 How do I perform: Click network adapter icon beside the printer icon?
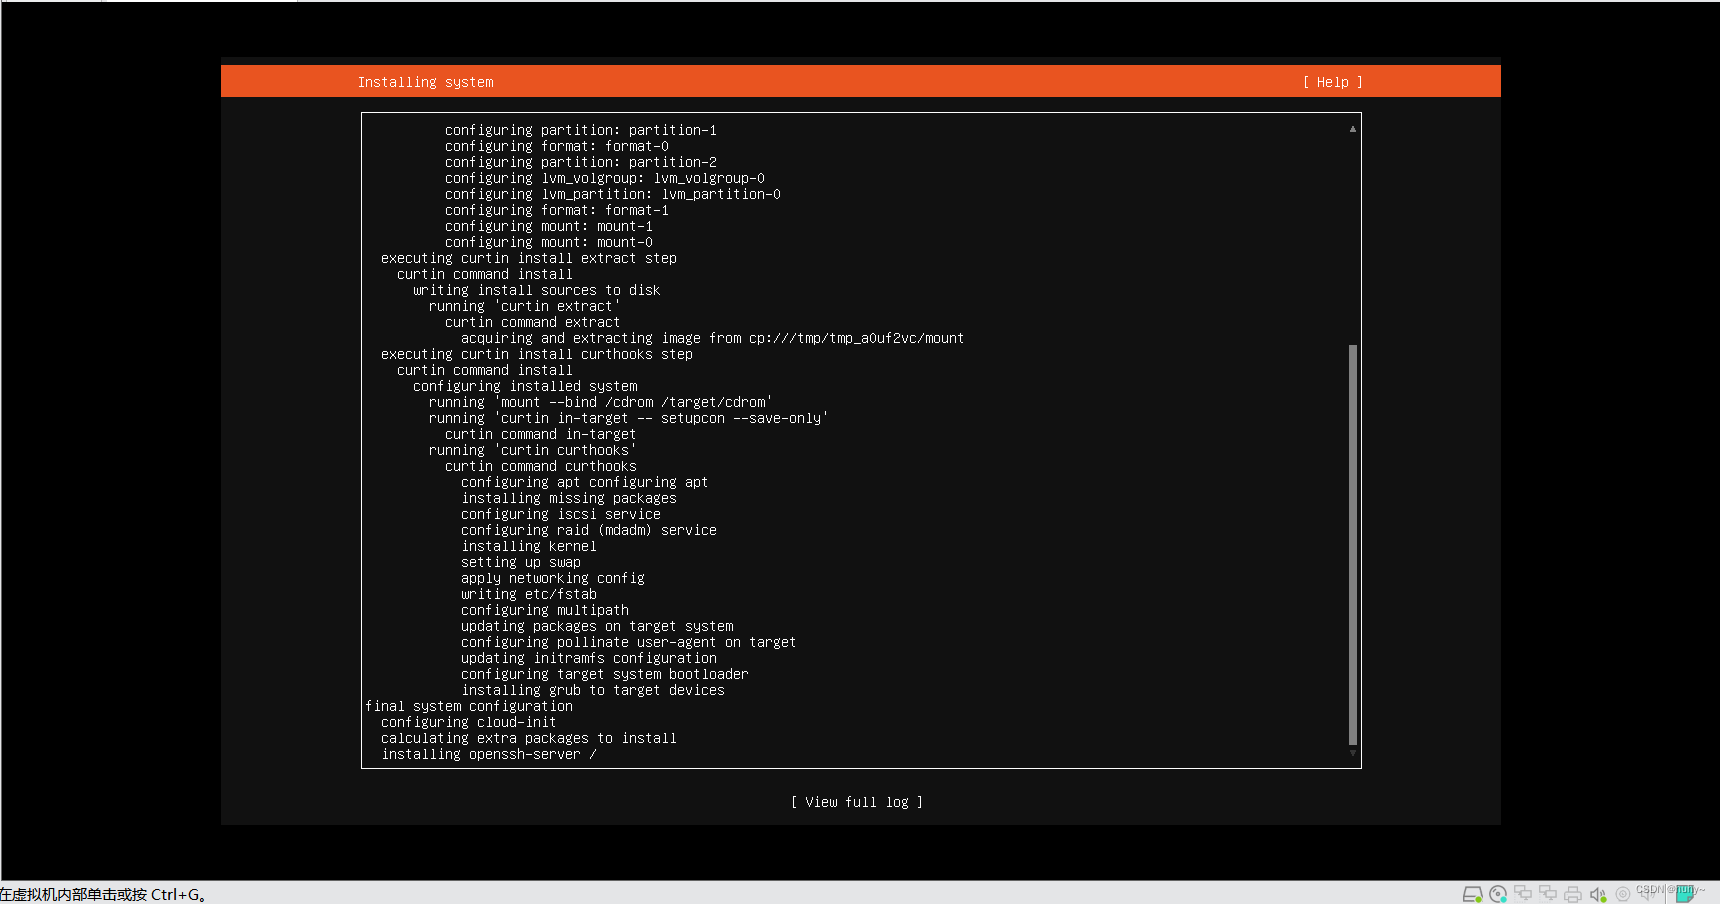[x=1548, y=893]
